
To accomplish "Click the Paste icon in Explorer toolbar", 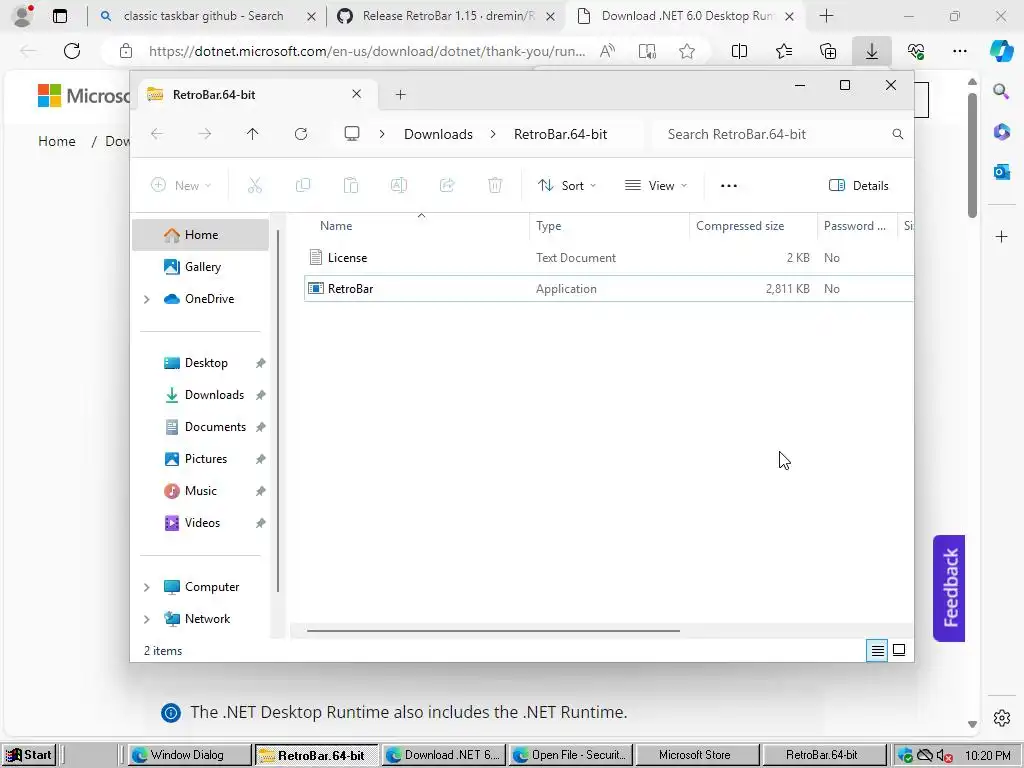I will click(351, 185).
